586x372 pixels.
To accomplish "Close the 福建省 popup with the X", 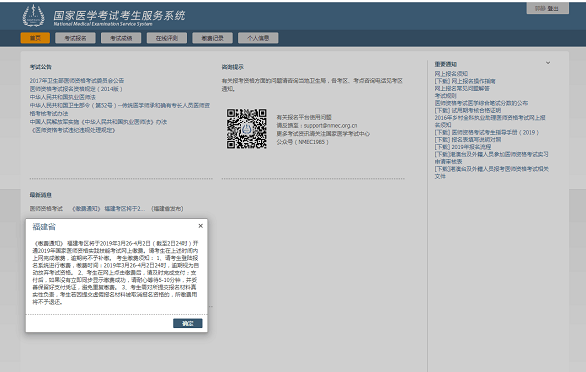I will pos(201,226).
